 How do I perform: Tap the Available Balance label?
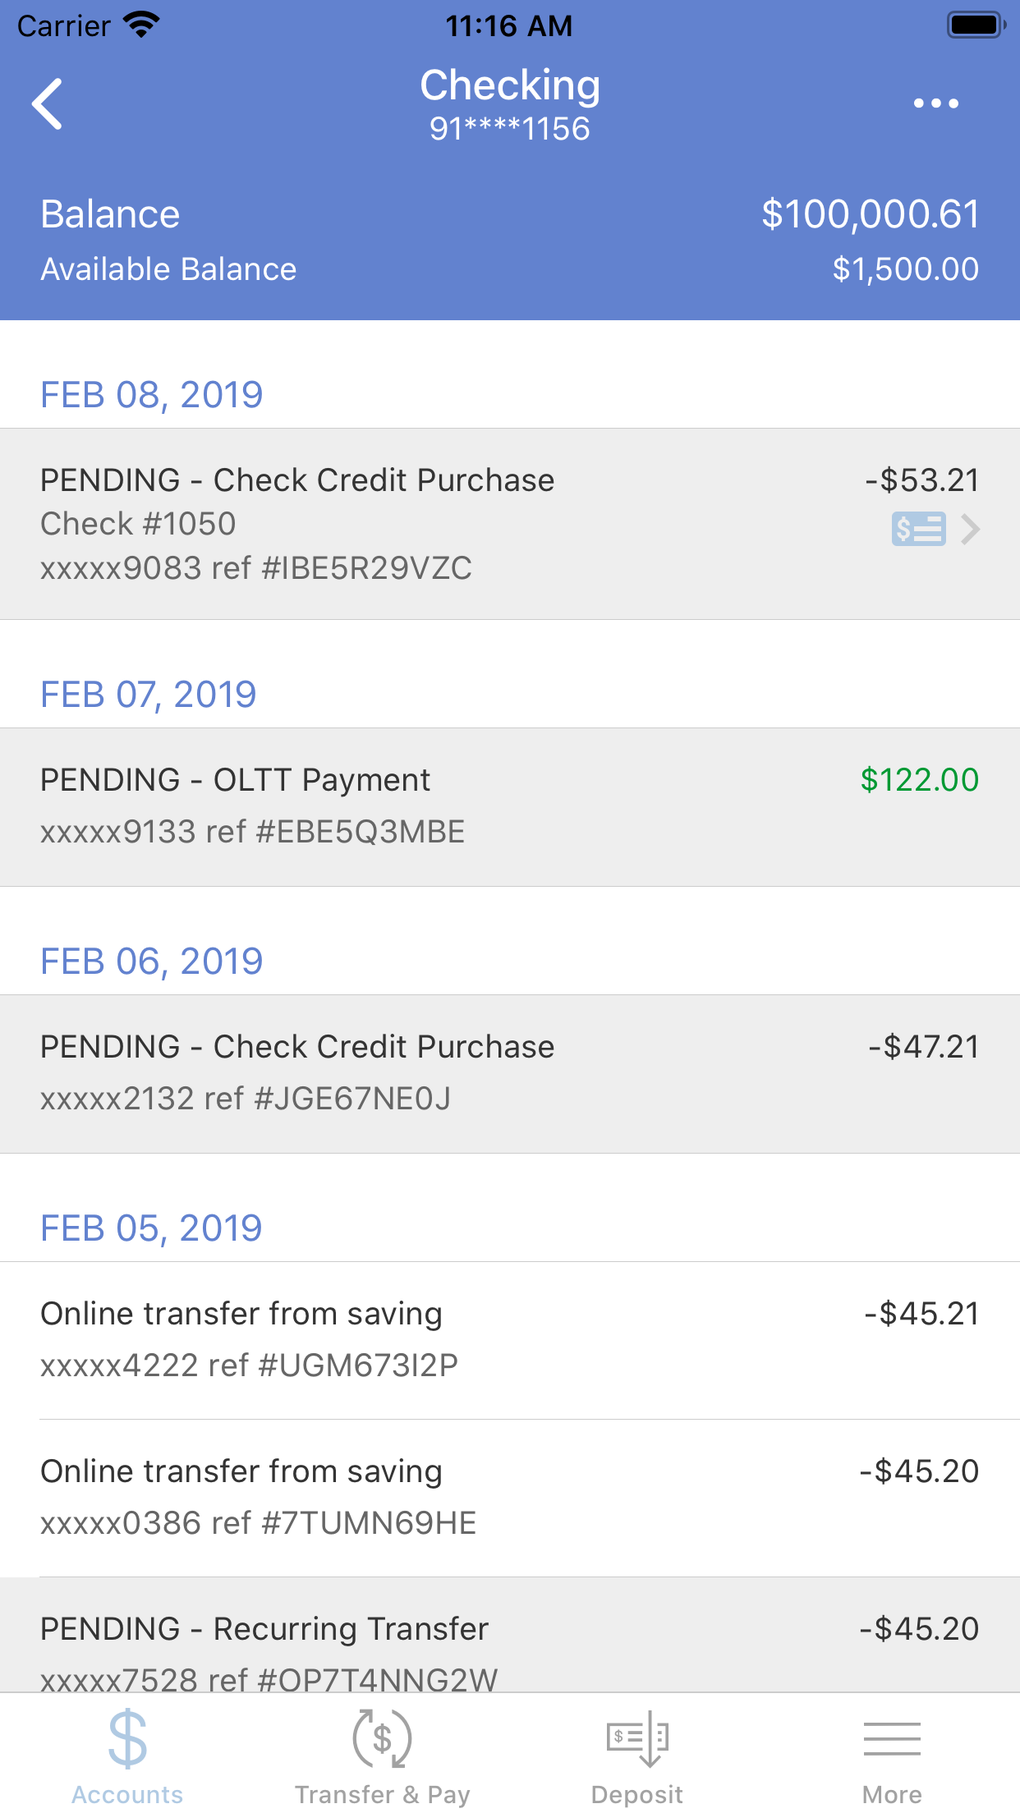pyautogui.click(x=168, y=270)
